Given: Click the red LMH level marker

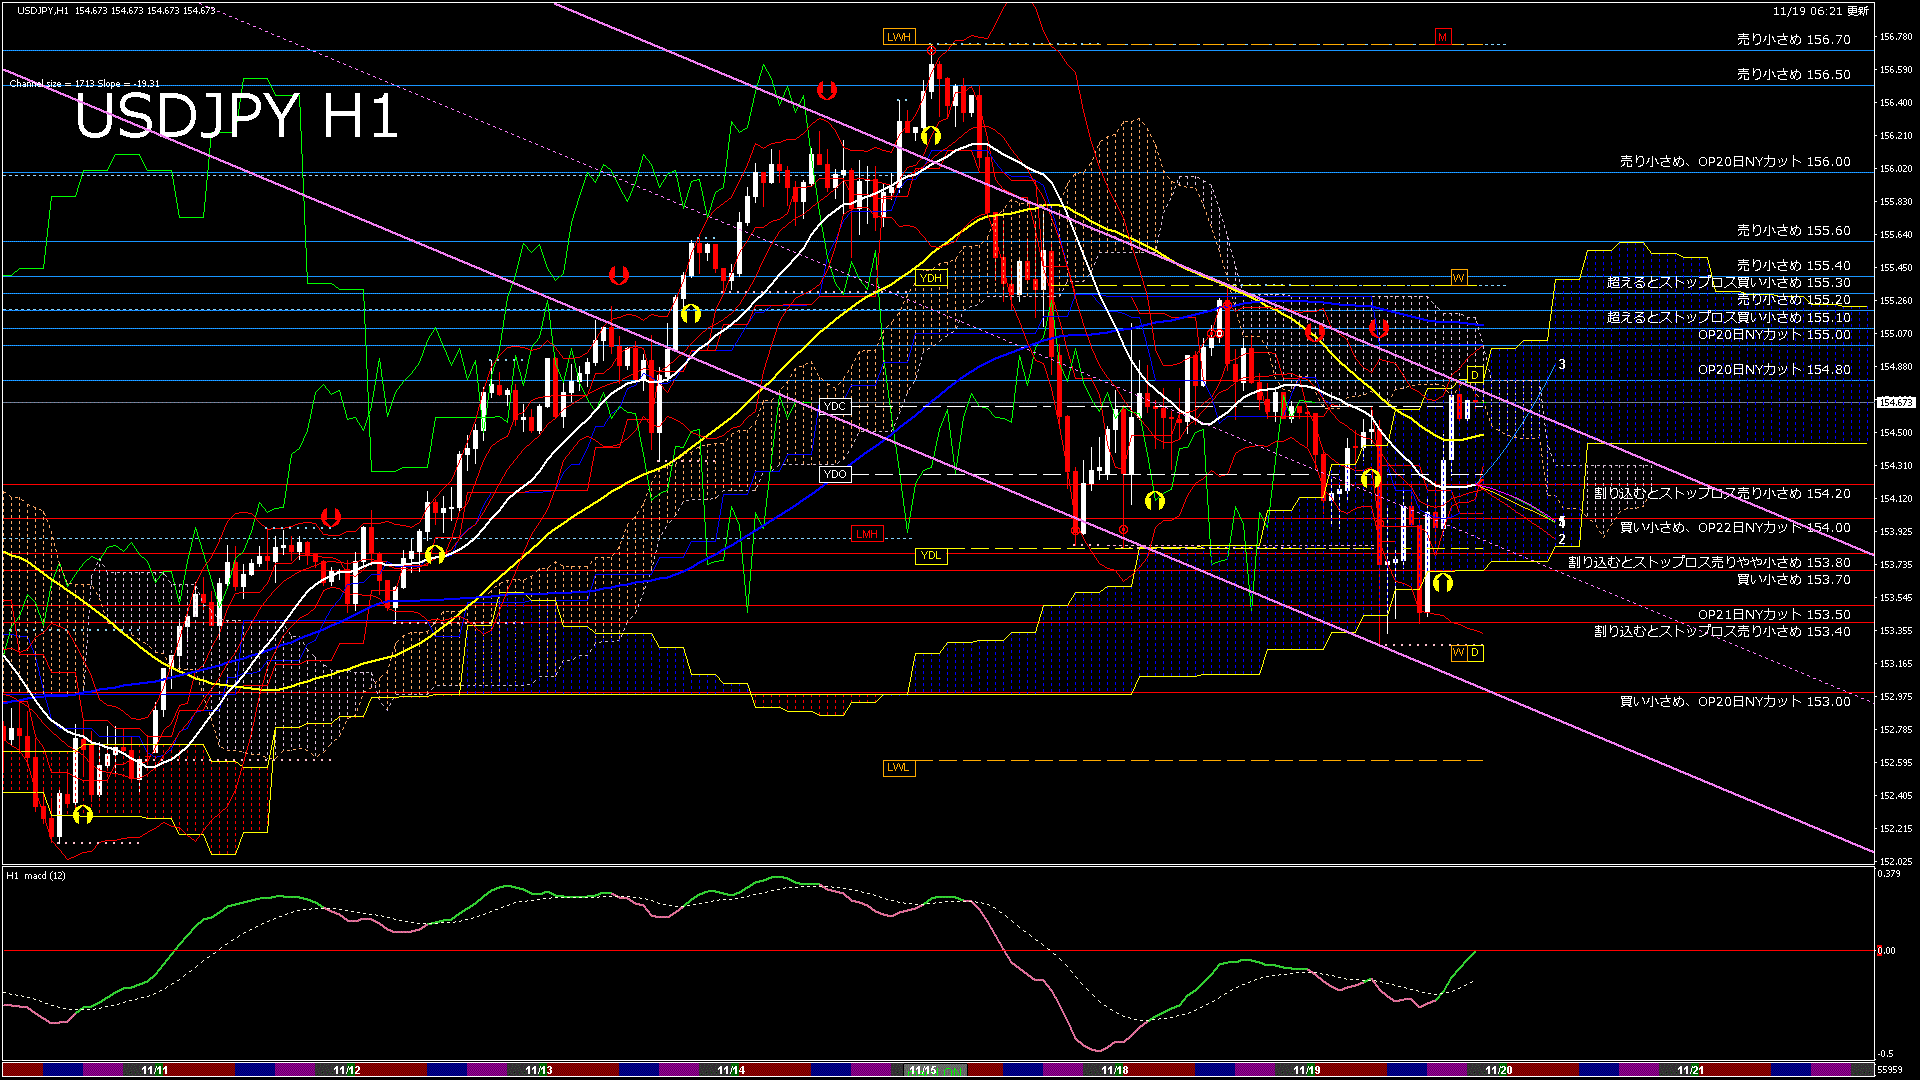Looking at the screenshot, I should 866,534.
